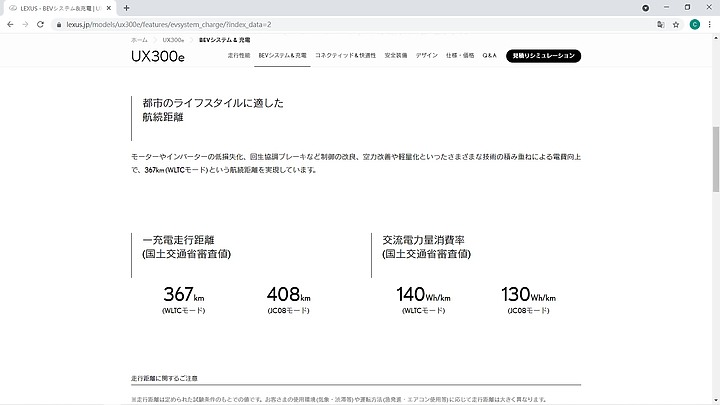Open the ホーム breadcrumb link

[x=139, y=40]
